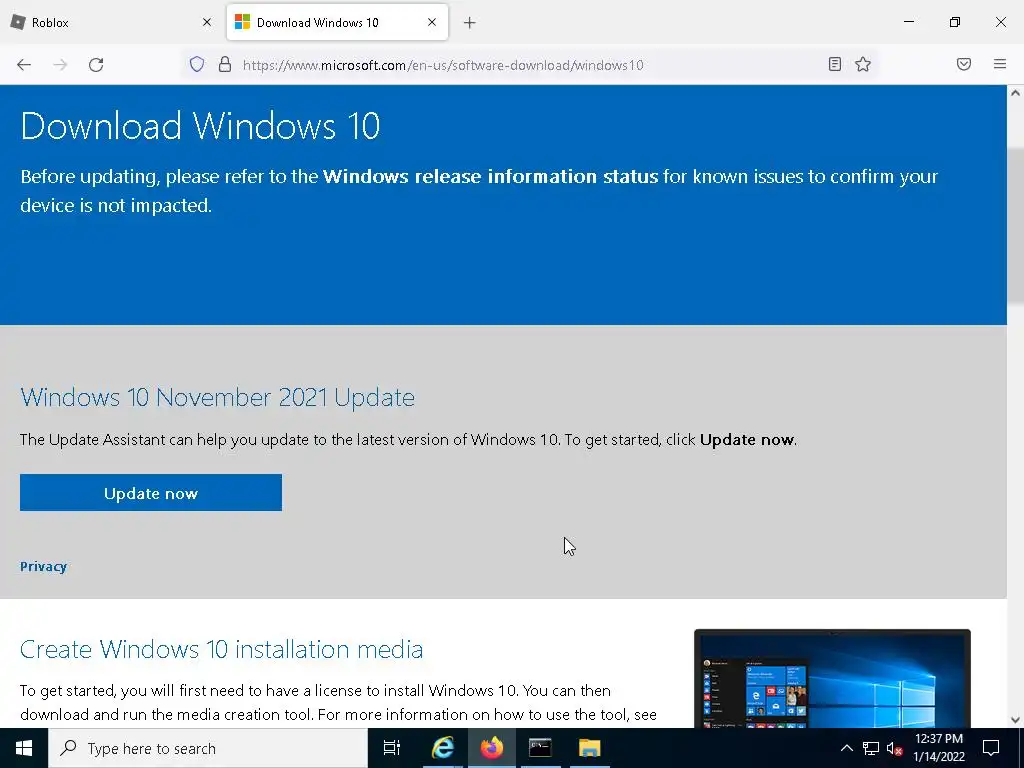Image resolution: width=1024 pixels, height=768 pixels.
Task: Click the Windows 10 laptop image
Action: (x=832, y=679)
